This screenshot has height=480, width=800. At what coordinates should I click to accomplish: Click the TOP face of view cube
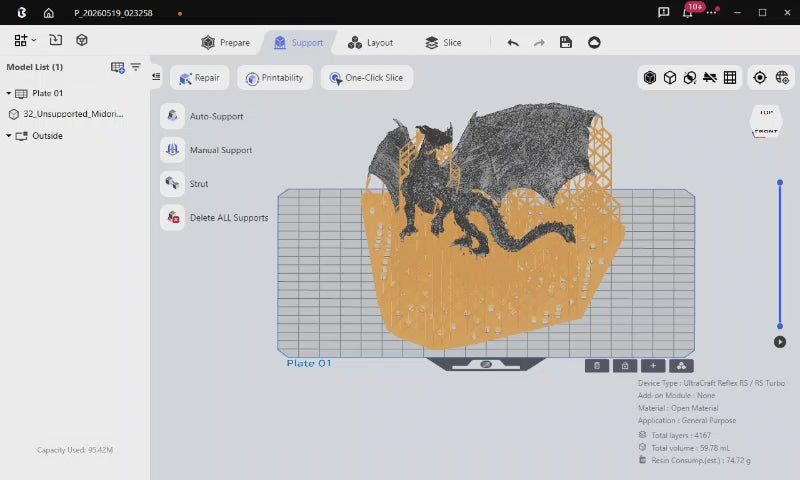pyautogui.click(x=766, y=113)
